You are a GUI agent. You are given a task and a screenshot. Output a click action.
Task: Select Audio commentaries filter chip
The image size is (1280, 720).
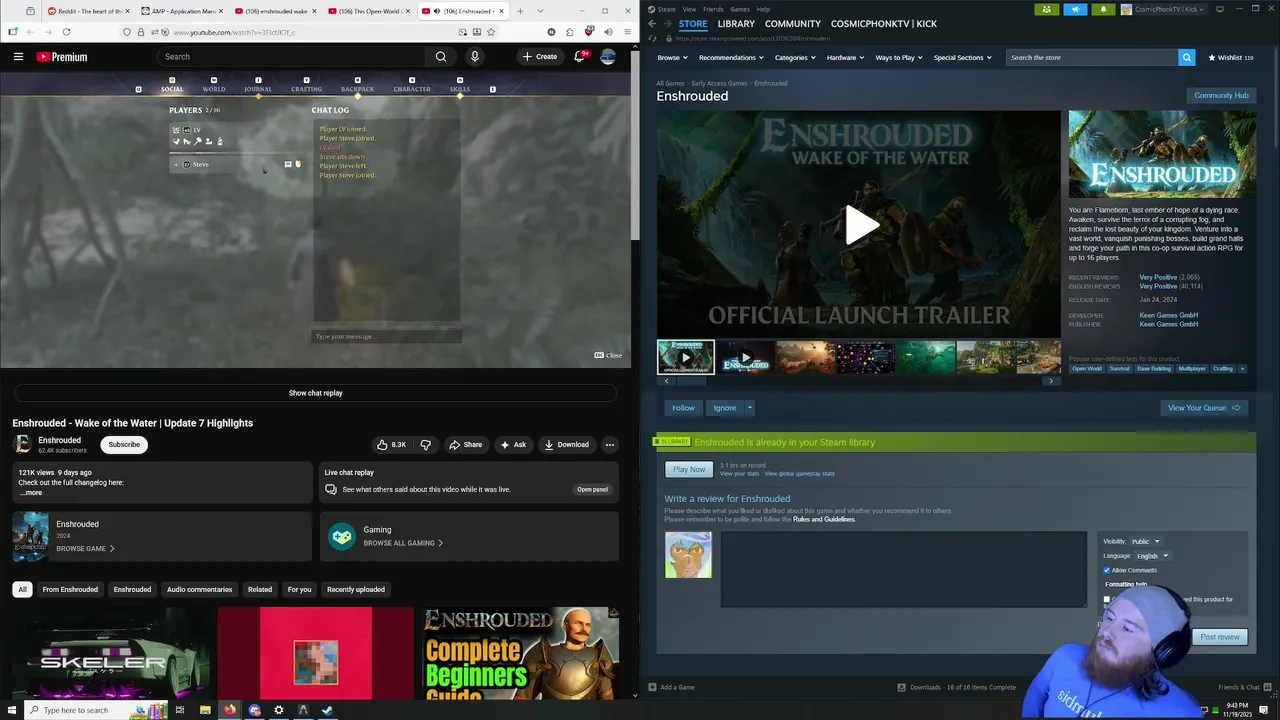click(199, 589)
